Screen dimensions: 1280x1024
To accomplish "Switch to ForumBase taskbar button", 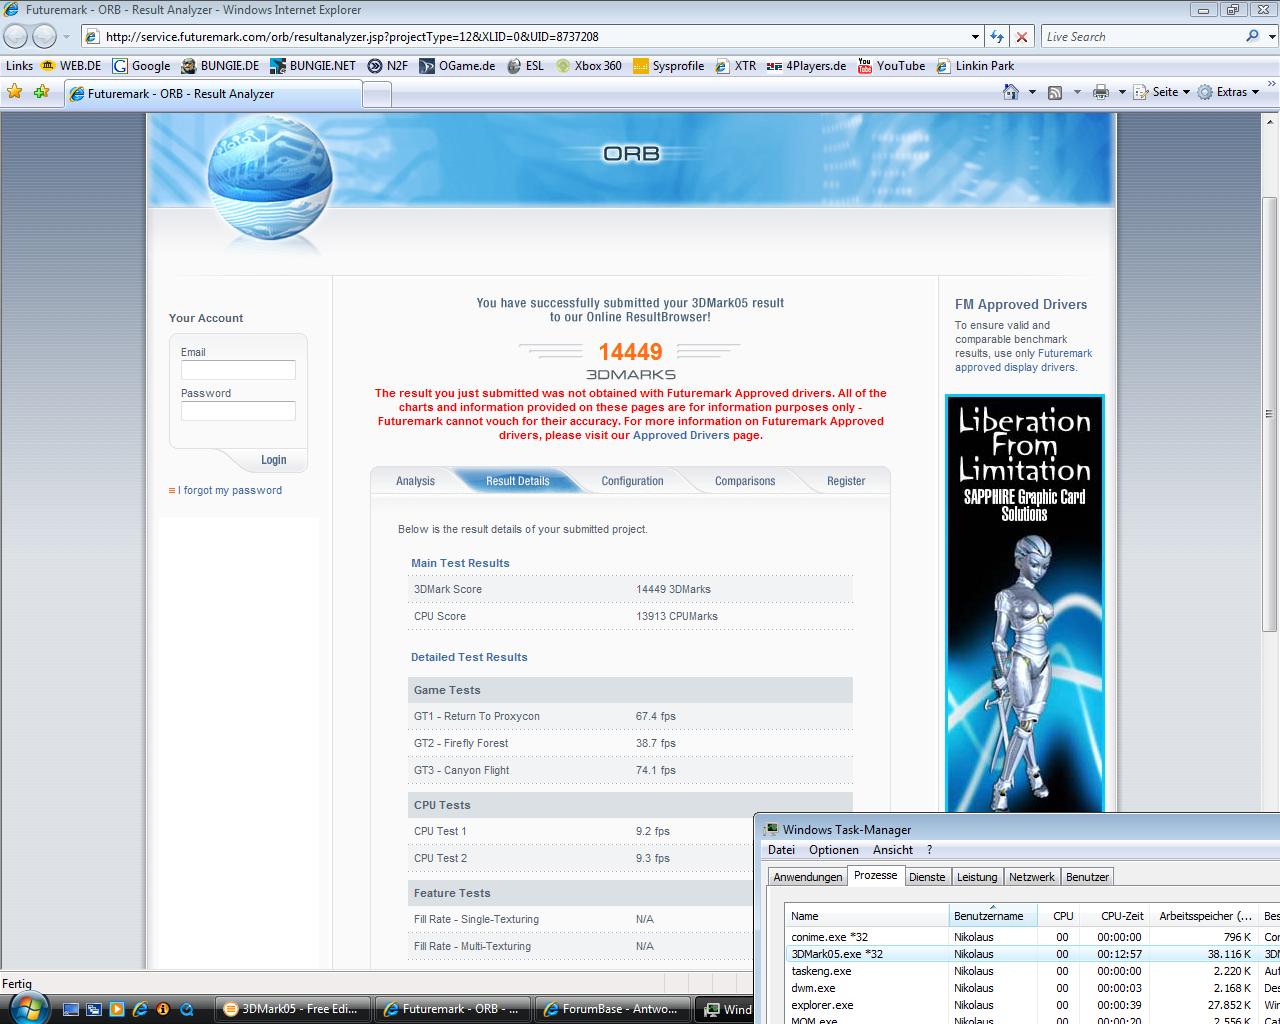I will pos(612,1009).
